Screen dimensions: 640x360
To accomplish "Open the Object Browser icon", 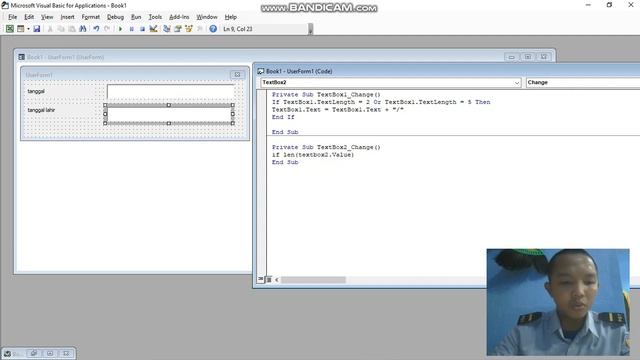I will (189, 29).
